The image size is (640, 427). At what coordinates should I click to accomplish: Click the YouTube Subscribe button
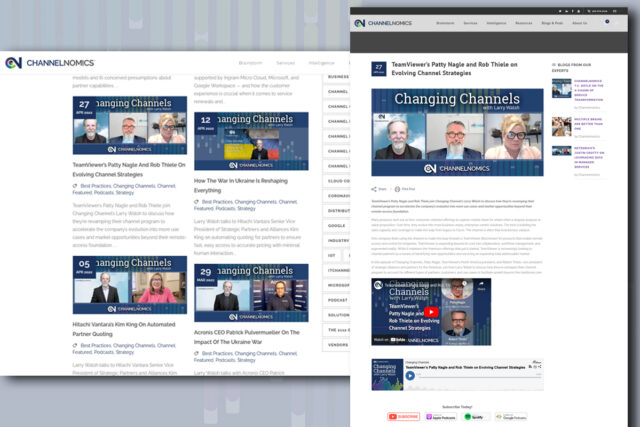(403, 416)
